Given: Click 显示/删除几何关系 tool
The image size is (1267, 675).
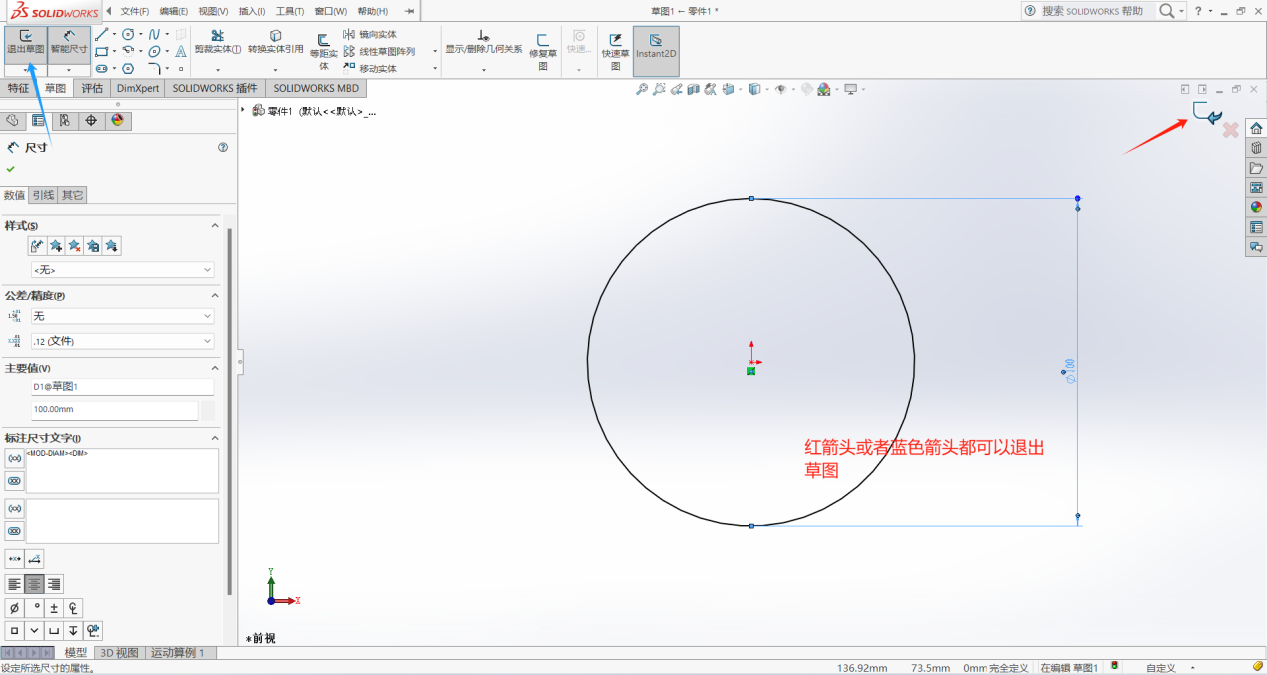Looking at the screenshot, I should pyautogui.click(x=484, y=42).
